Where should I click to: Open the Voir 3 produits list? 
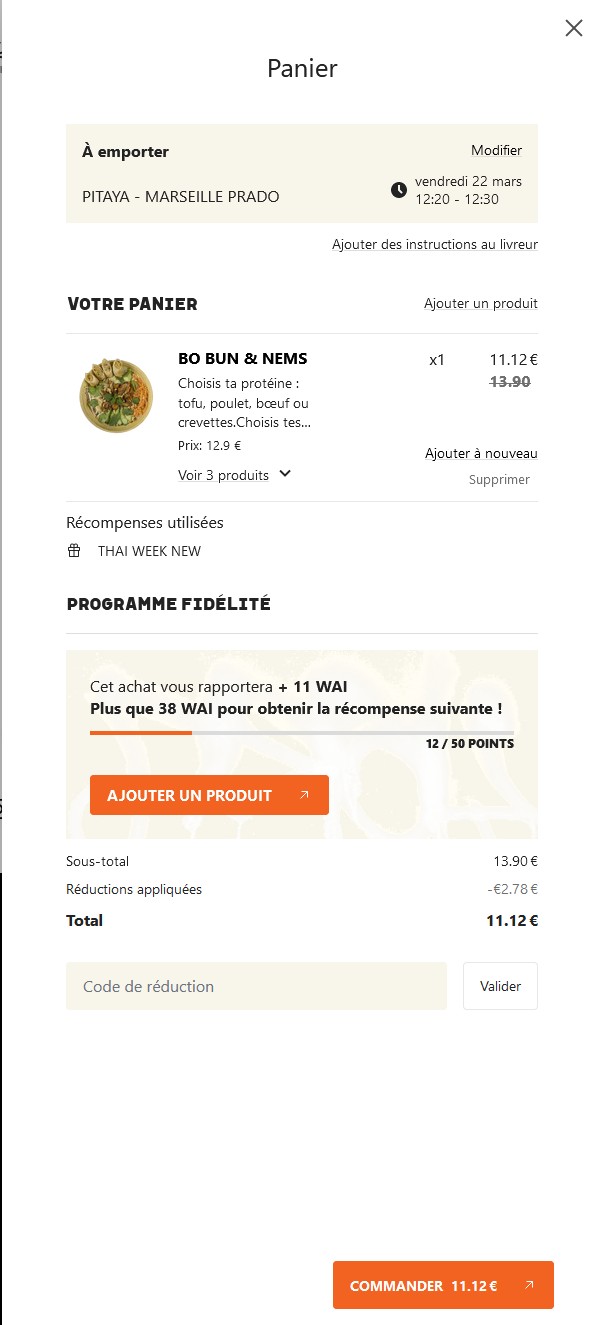point(223,475)
